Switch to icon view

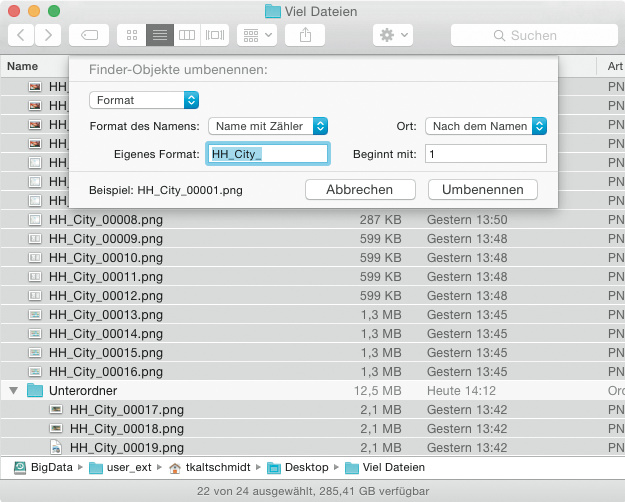coord(132,35)
